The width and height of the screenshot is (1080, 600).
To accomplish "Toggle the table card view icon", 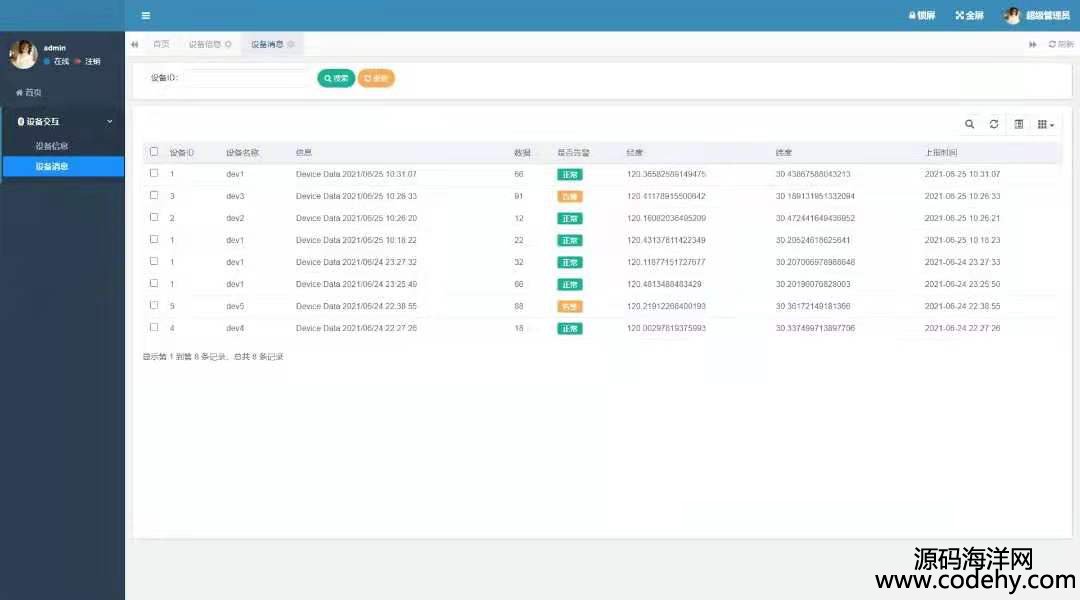I will pos(1019,124).
